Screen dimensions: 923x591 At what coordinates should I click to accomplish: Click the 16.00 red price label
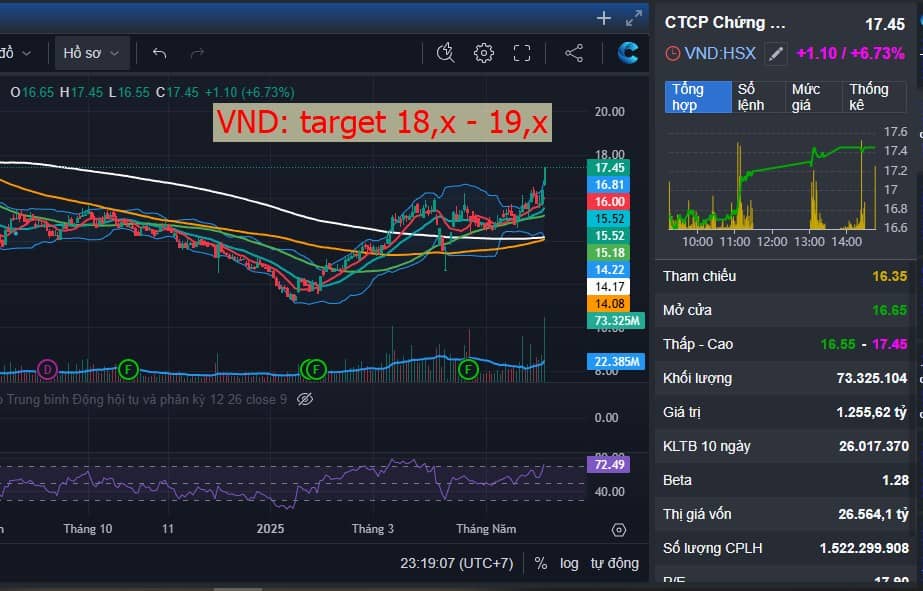pyautogui.click(x=609, y=202)
